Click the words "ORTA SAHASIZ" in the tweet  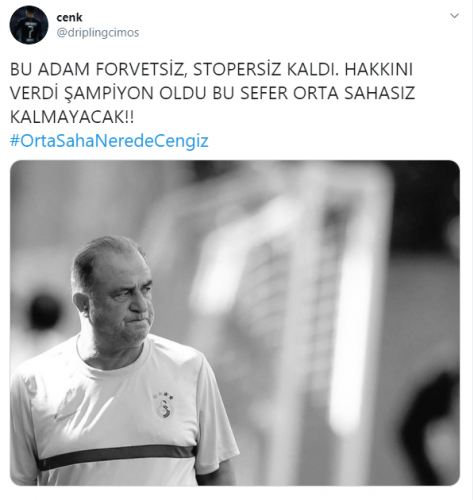pyautogui.click(x=354, y=93)
